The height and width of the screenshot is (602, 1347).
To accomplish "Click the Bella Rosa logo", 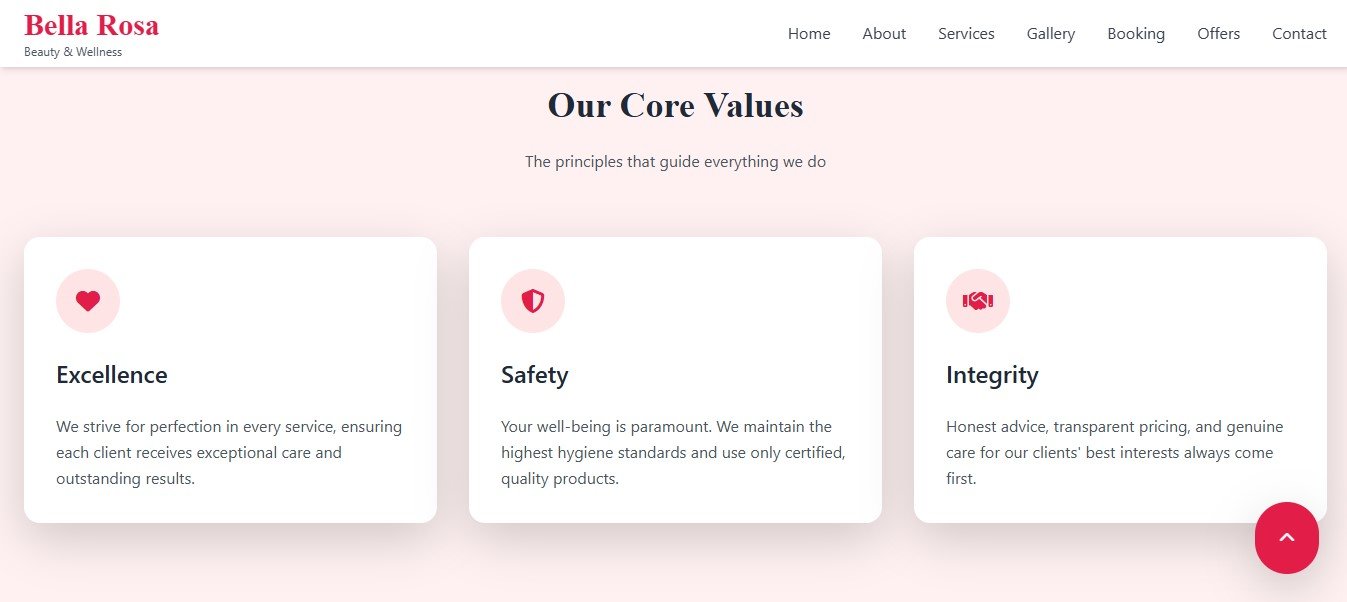I will click(91, 25).
